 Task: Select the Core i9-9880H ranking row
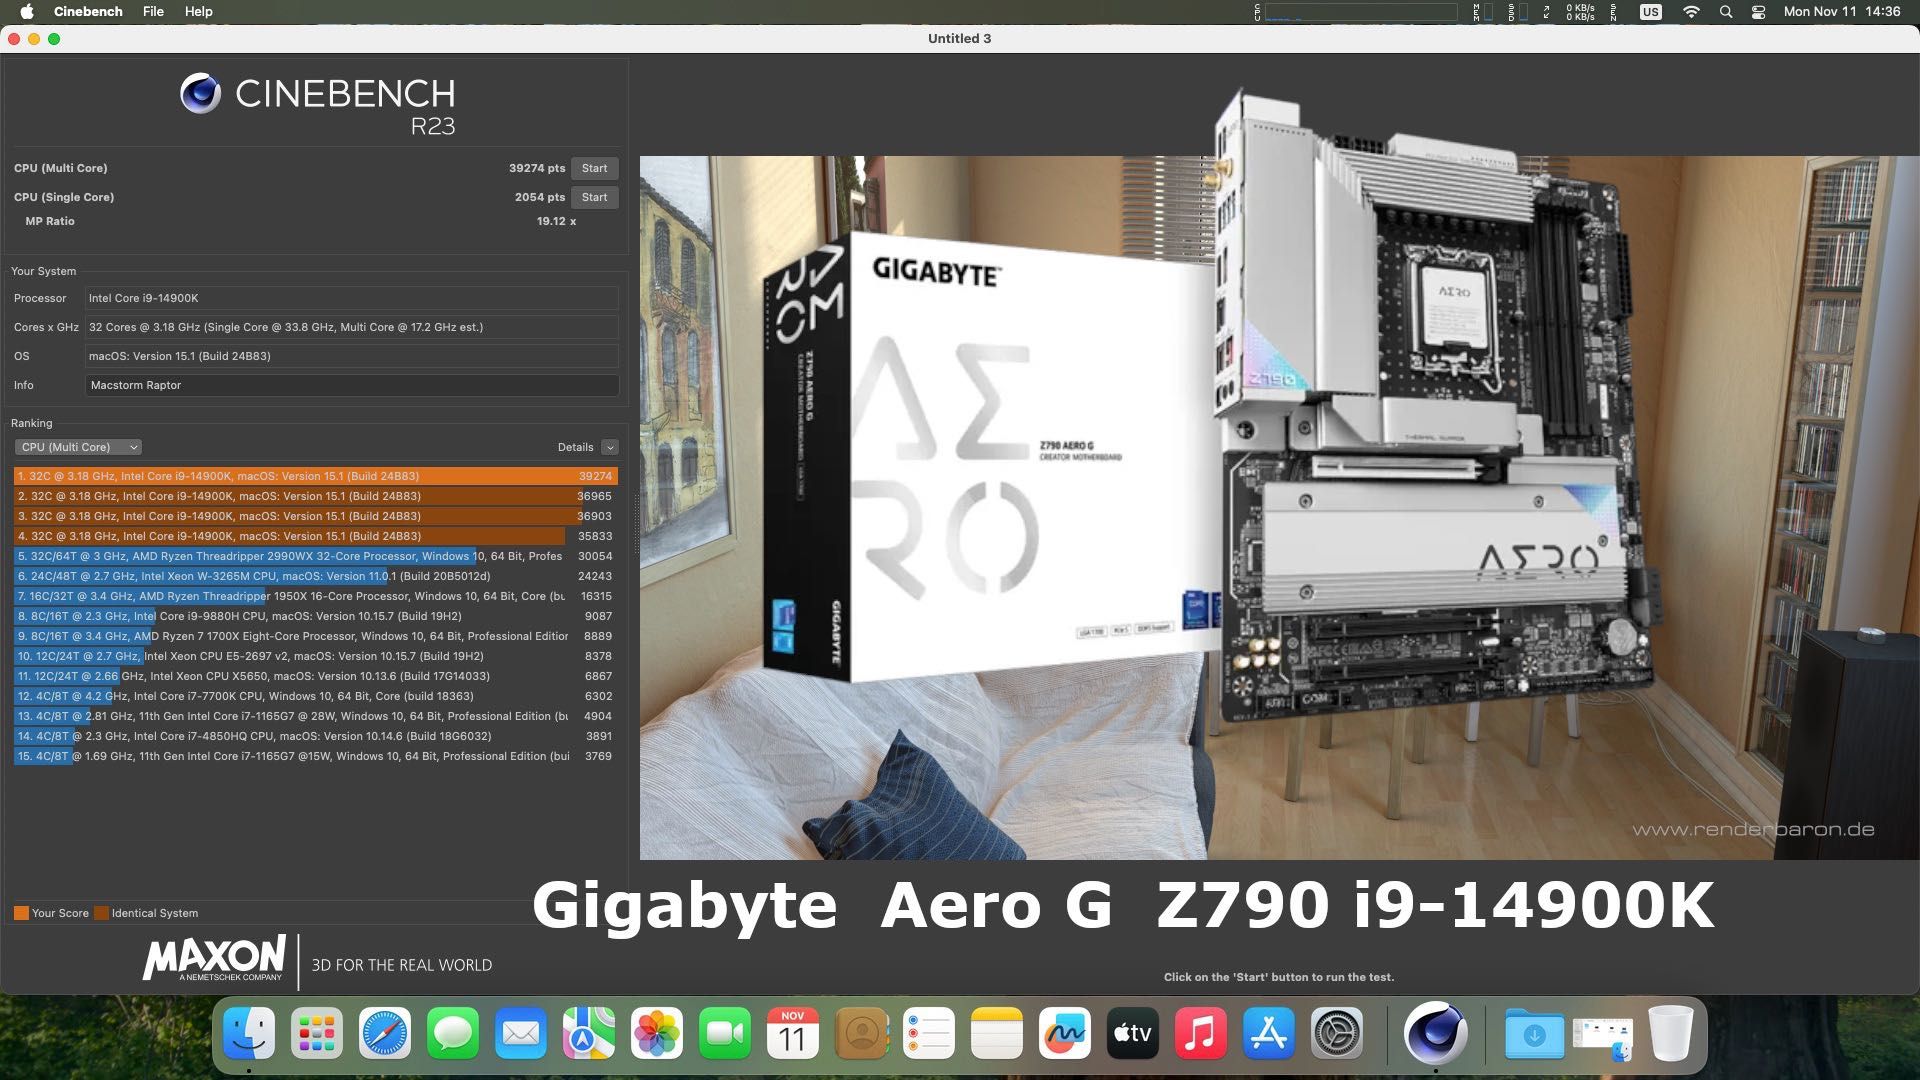point(316,616)
